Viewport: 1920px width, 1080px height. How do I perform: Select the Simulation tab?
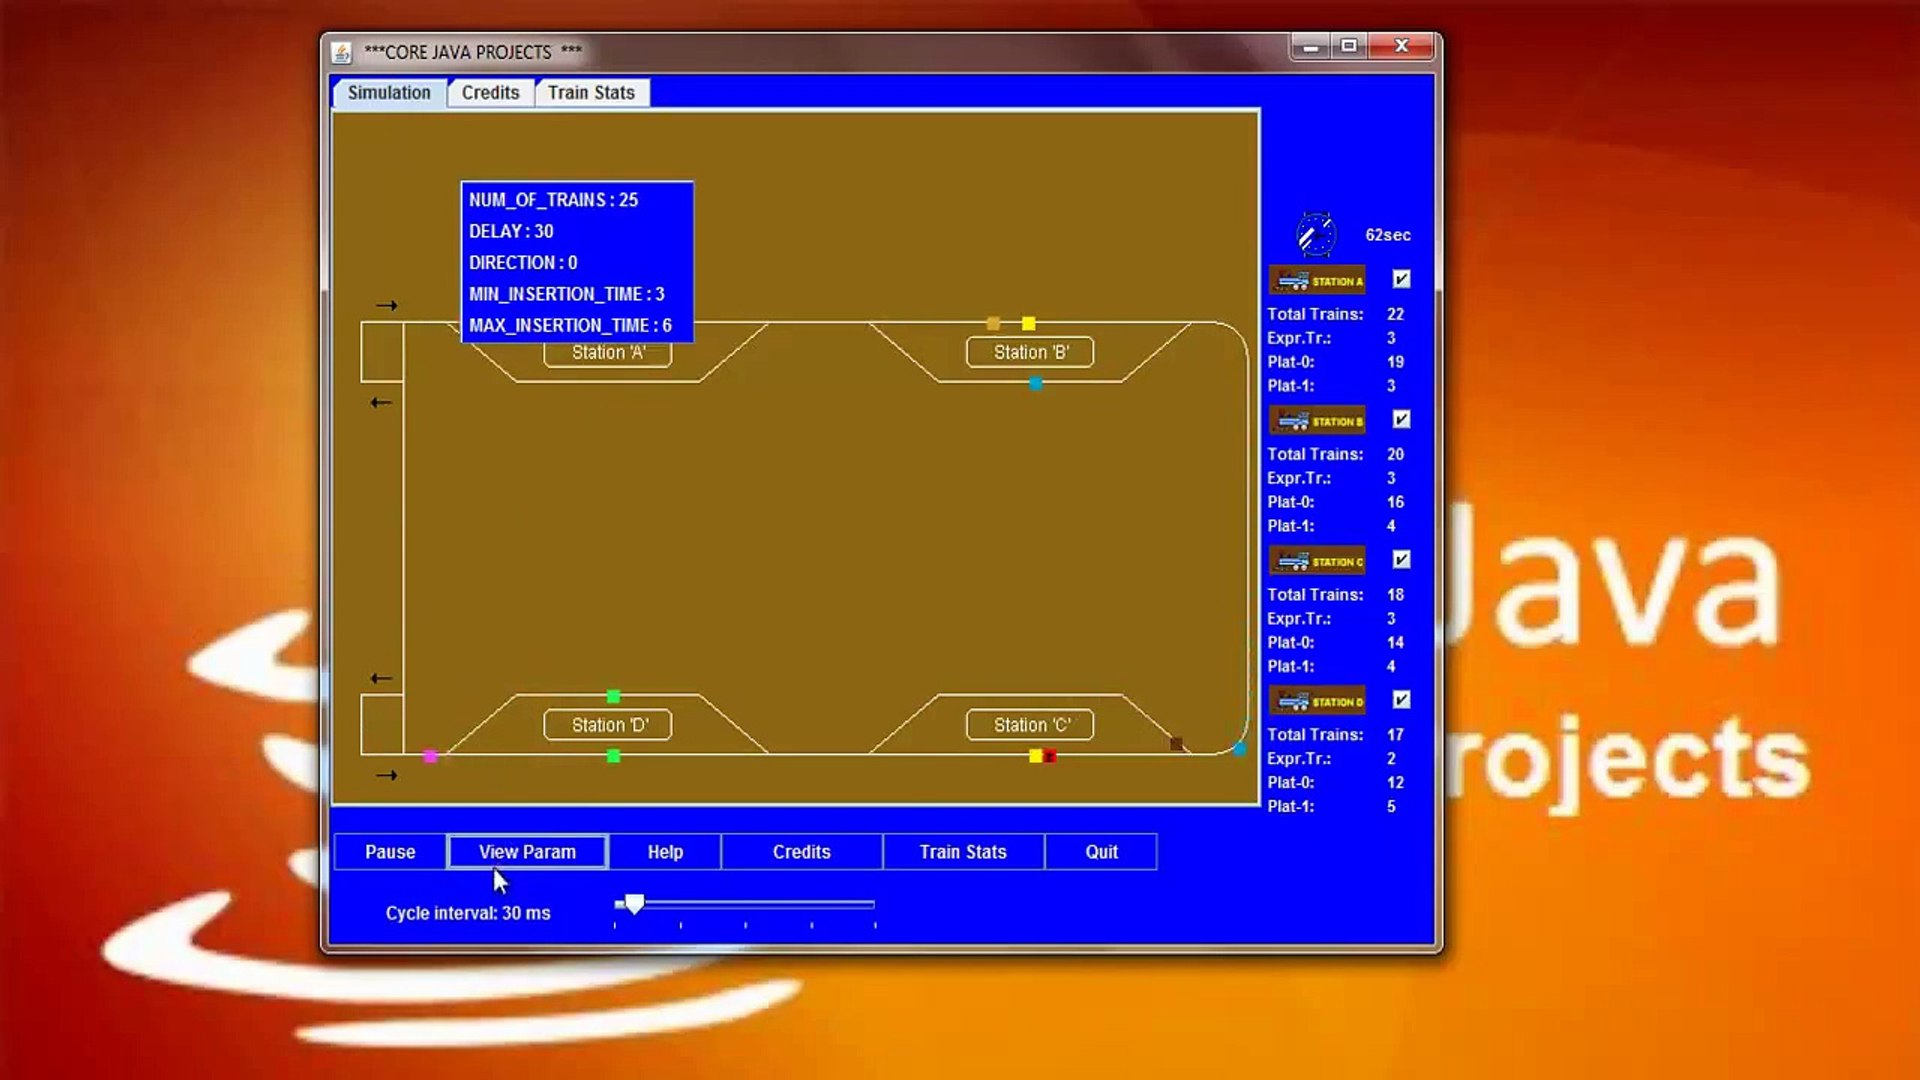(x=389, y=93)
